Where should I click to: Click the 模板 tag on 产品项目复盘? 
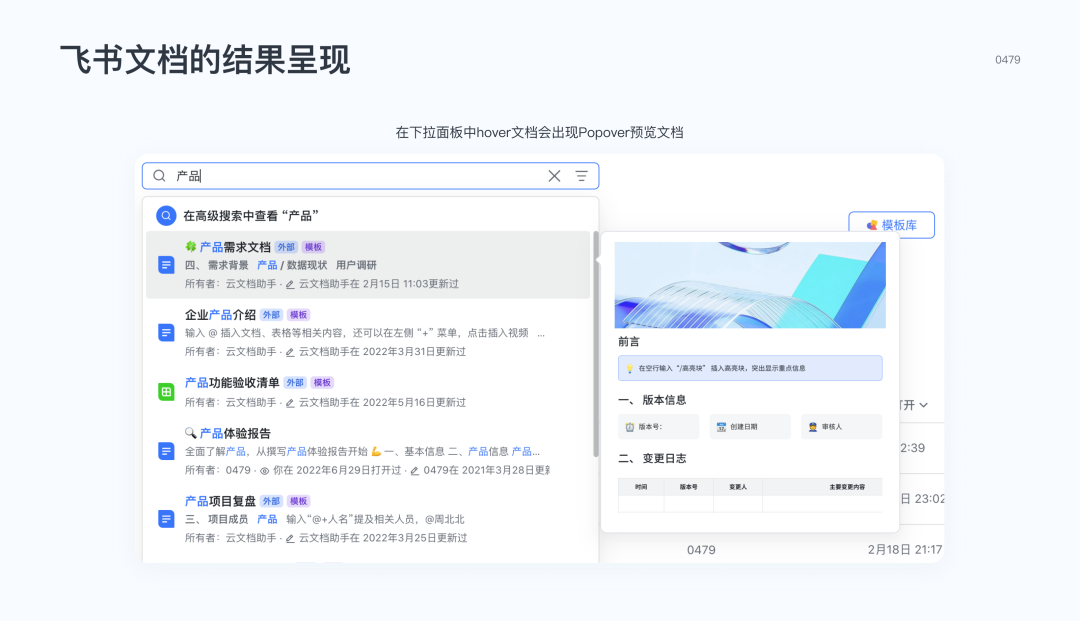pyautogui.click(x=298, y=501)
